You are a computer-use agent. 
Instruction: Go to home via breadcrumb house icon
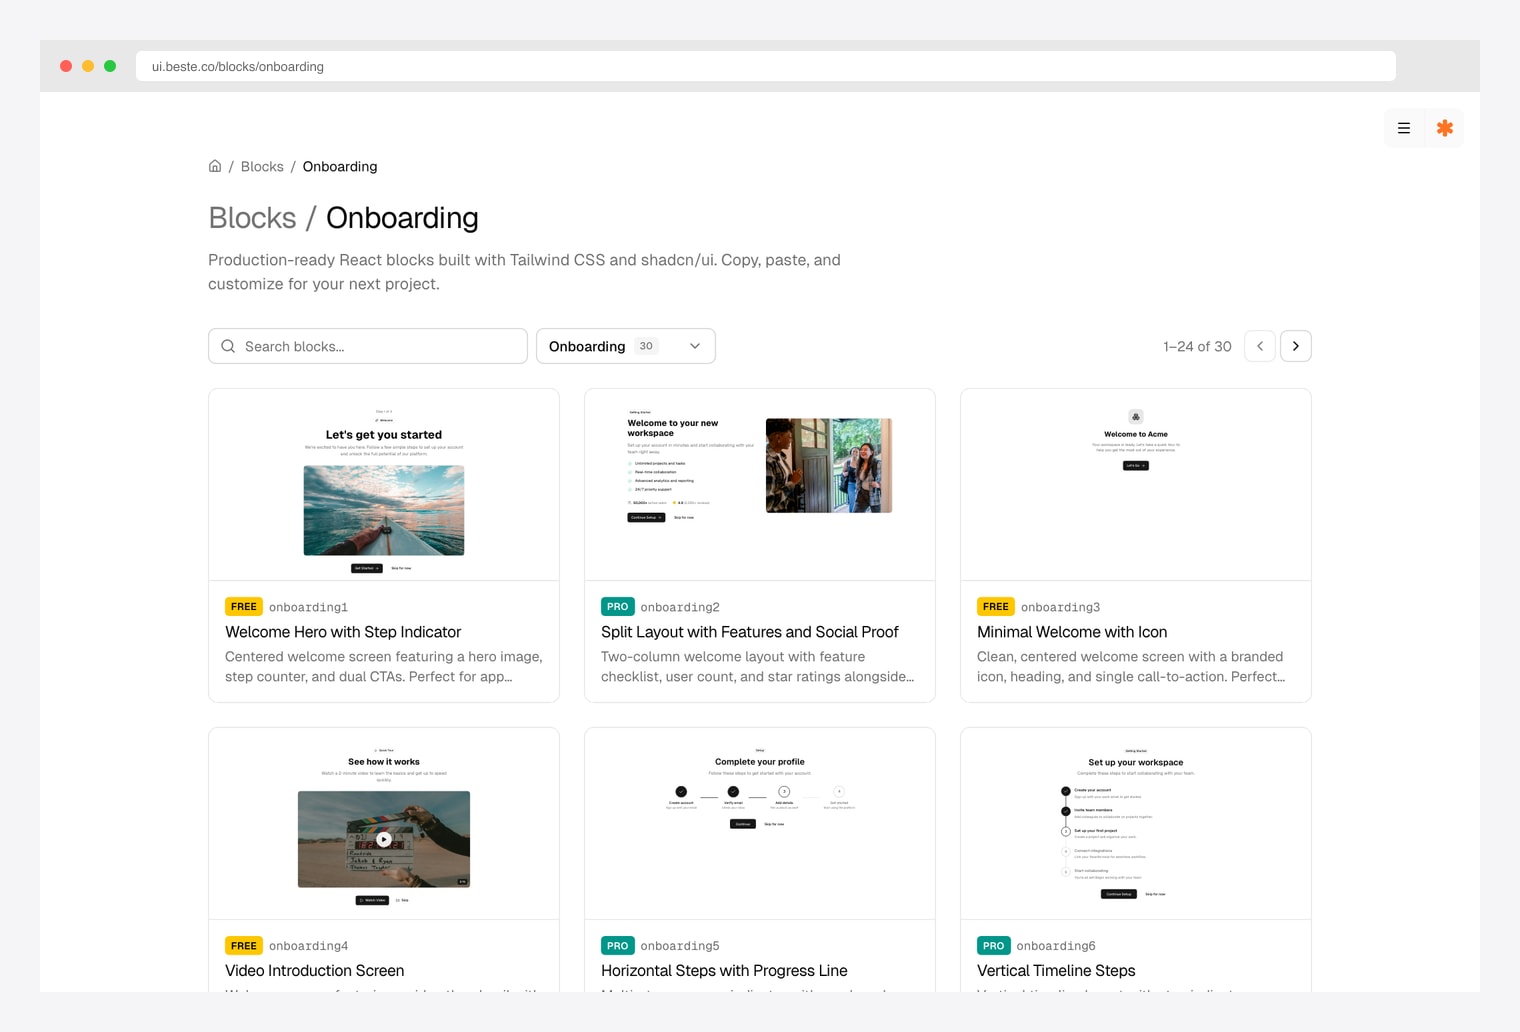[215, 166]
